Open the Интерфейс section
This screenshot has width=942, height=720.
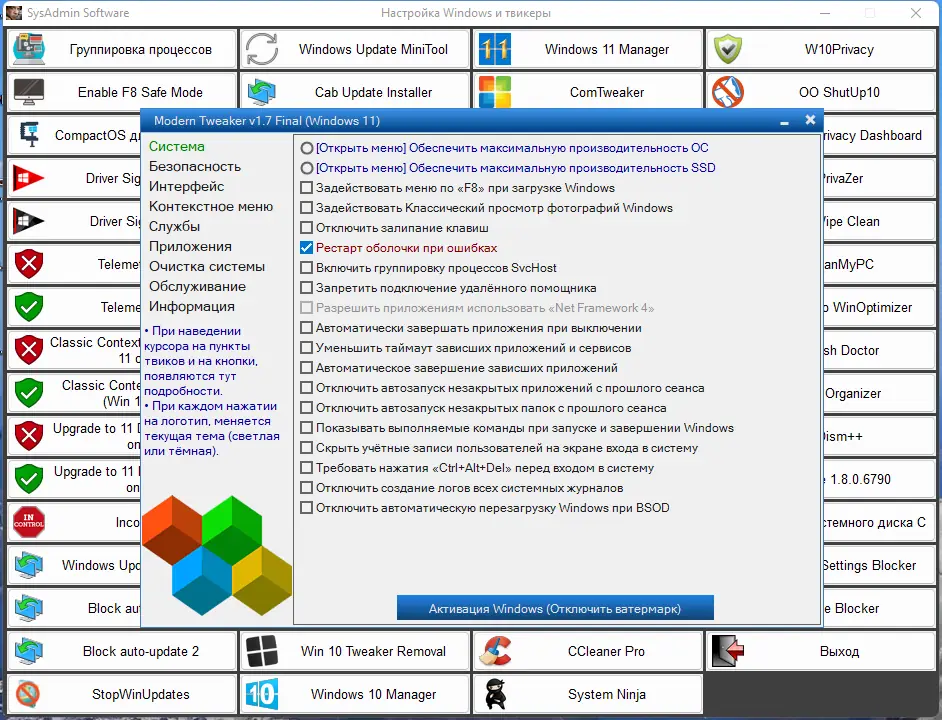[186, 186]
